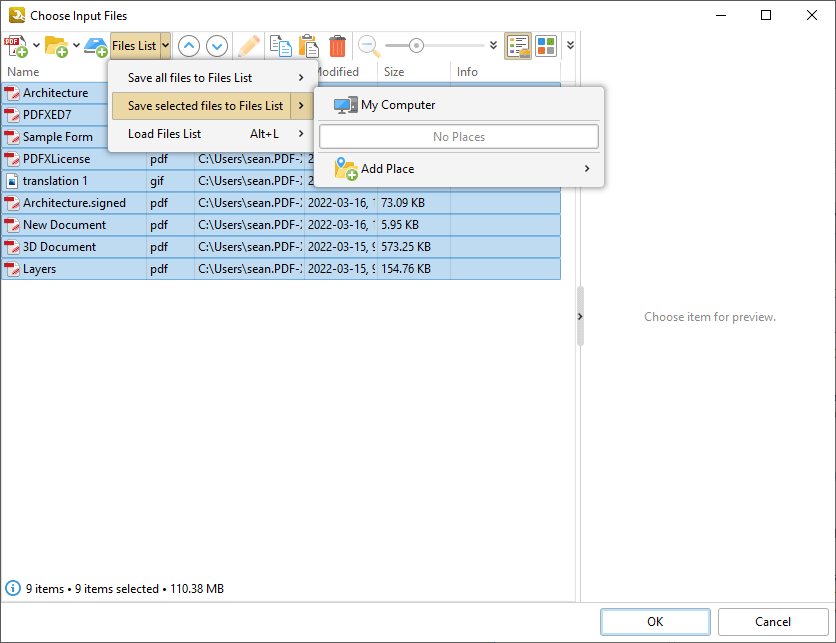Click the 573.25 KB size cell
This screenshot has width=836, height=643.
coord(406,247)
